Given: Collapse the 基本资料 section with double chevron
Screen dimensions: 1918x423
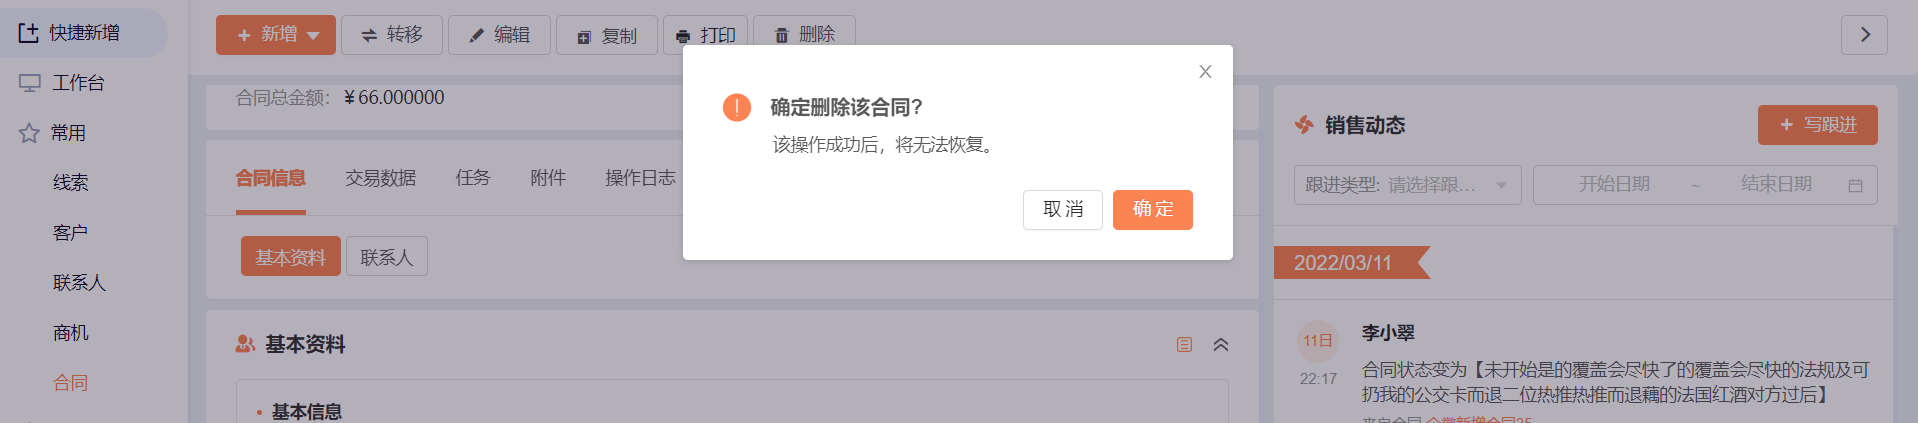Looking at the screenshot, I should coord(1221,345).
